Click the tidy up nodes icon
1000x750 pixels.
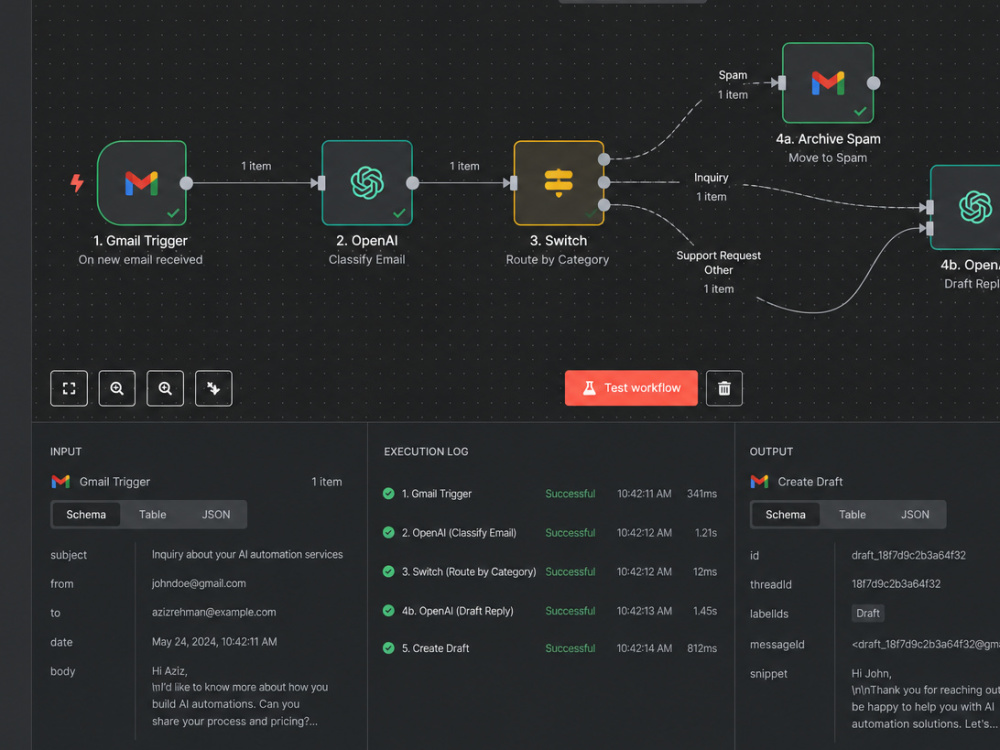tap(214, 388)
